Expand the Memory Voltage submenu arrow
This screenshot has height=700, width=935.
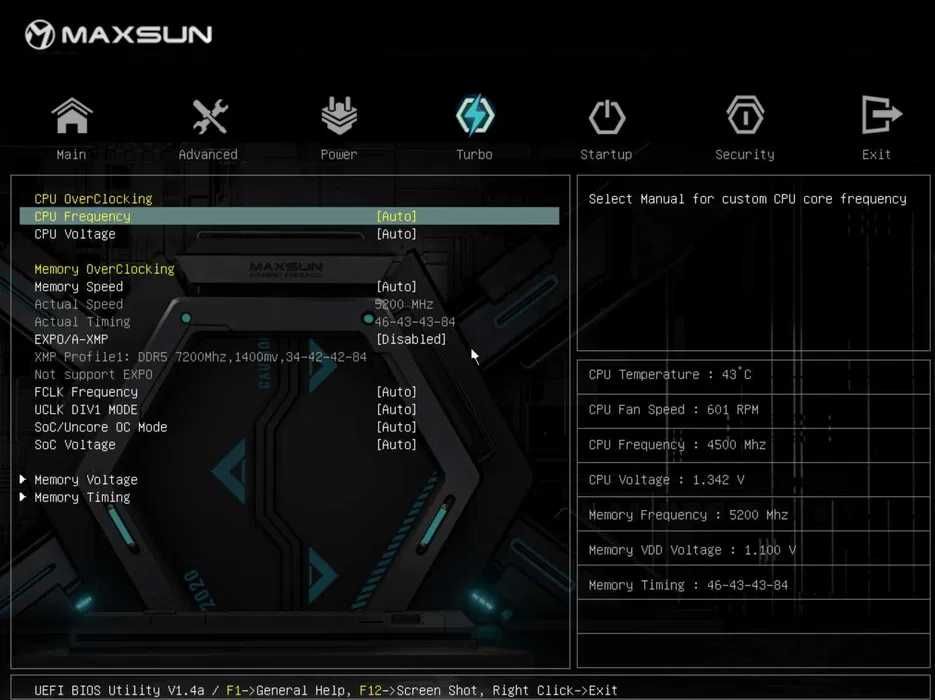[x=23, y=479]
